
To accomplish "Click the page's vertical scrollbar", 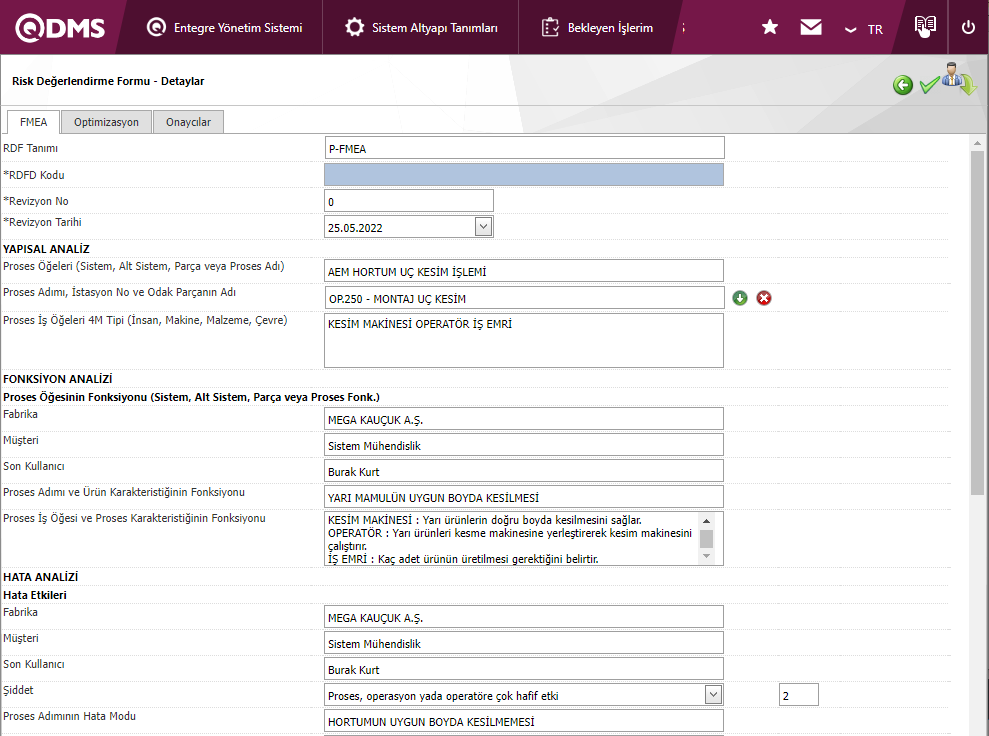I will [977, 320].
